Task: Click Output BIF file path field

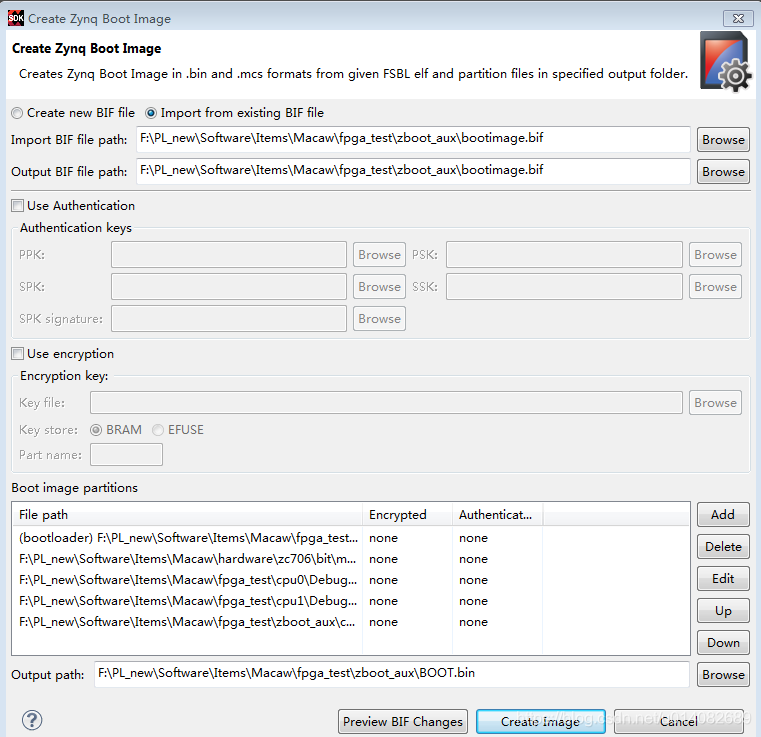Action: [413, 171]
